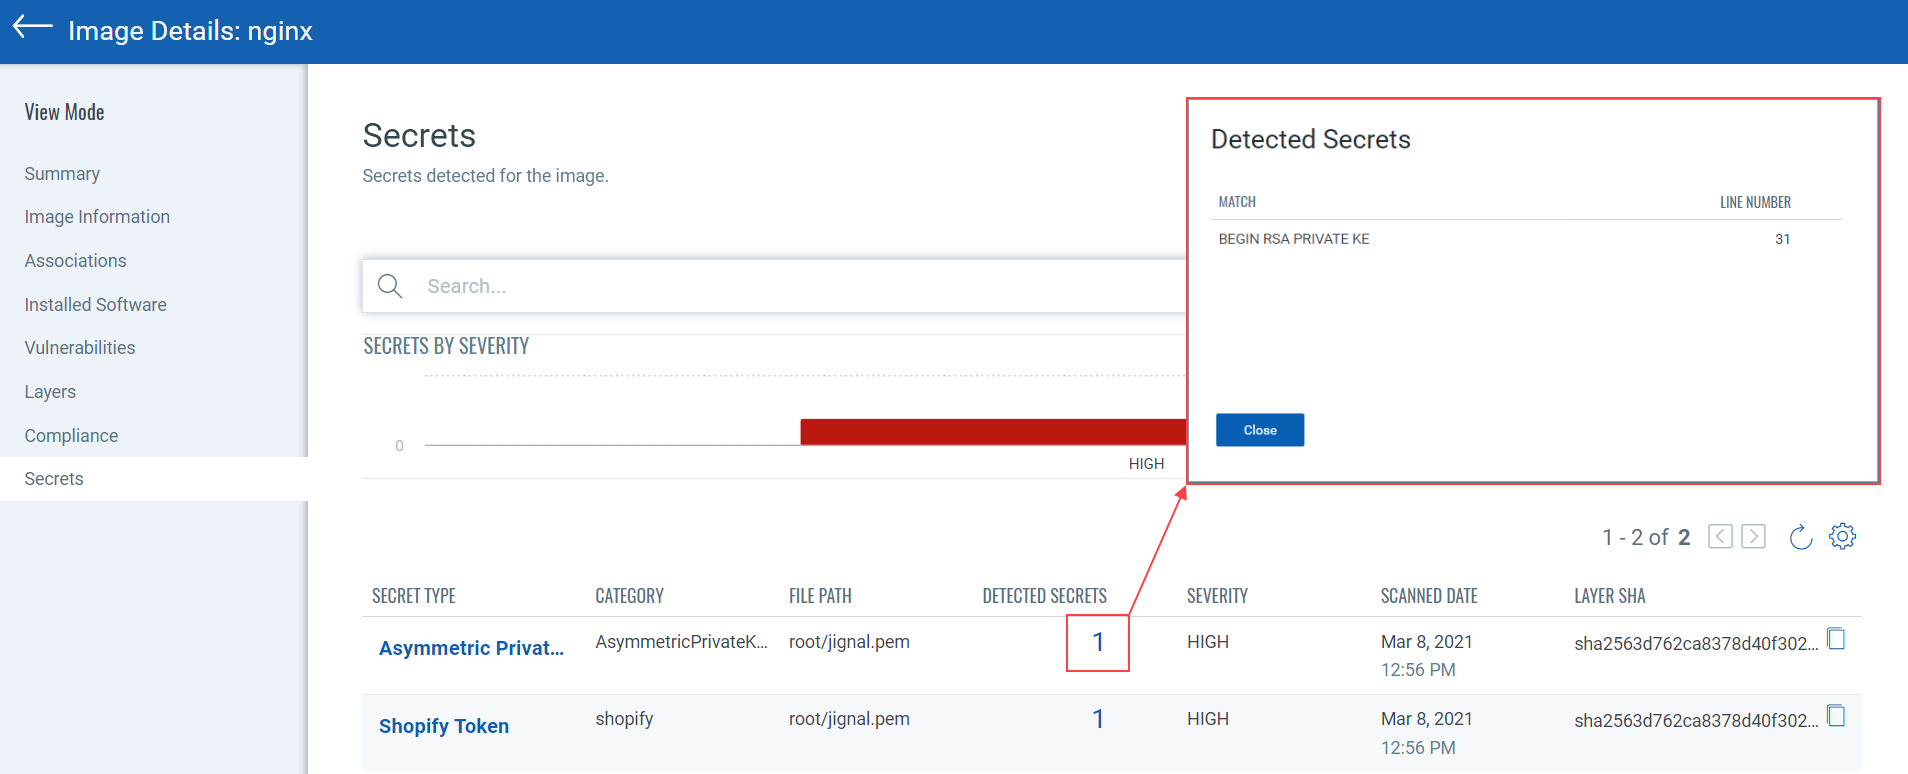The image size is (1908, 774).
Task: Go back using the arrow icon
Action: (x=32, y=27)
